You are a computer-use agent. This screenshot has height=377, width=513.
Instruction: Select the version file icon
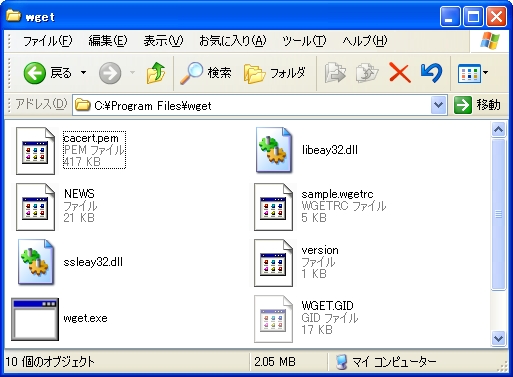coord(273,263)
